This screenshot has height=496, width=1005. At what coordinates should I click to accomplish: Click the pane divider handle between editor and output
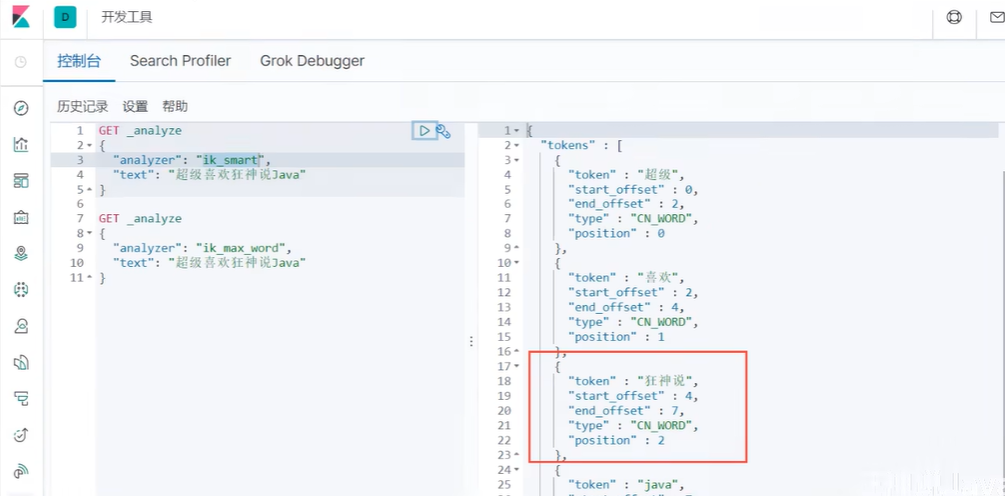pos(471,342)
